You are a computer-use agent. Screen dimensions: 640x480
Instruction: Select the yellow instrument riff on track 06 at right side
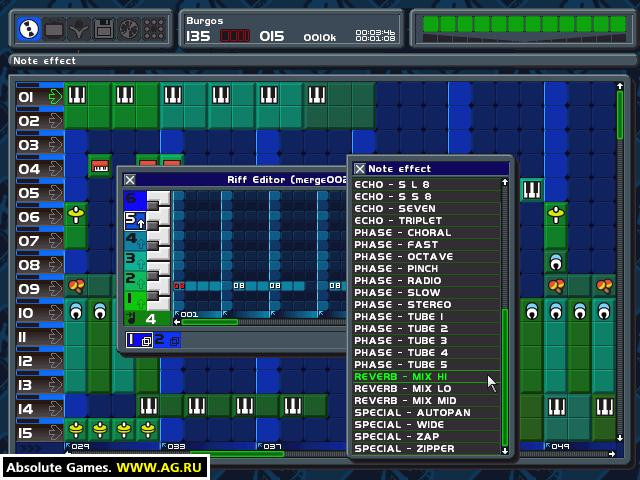point(556,214)
